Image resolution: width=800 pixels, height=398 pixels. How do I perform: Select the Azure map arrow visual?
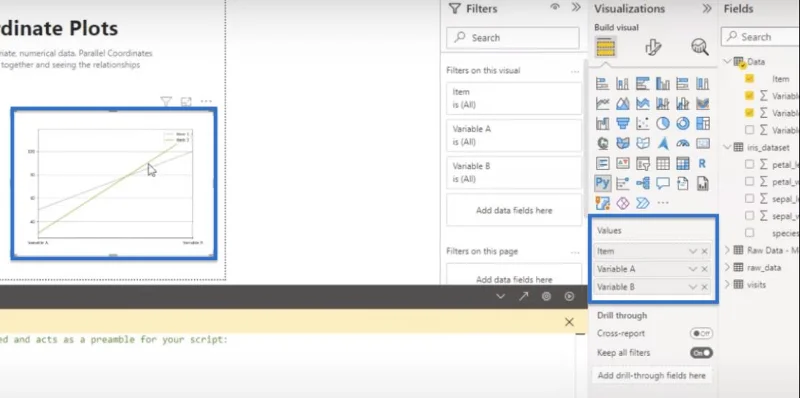point(663,143)
